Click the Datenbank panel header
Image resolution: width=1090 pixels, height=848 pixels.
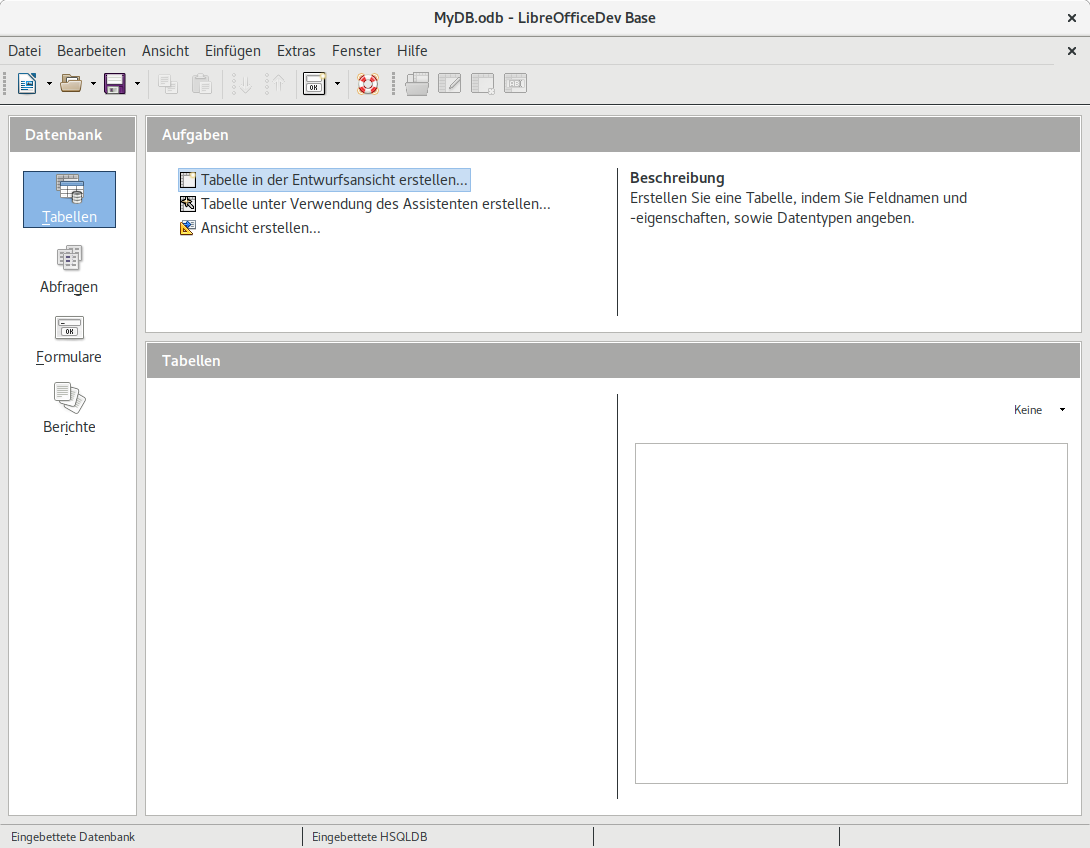point(72,135)
